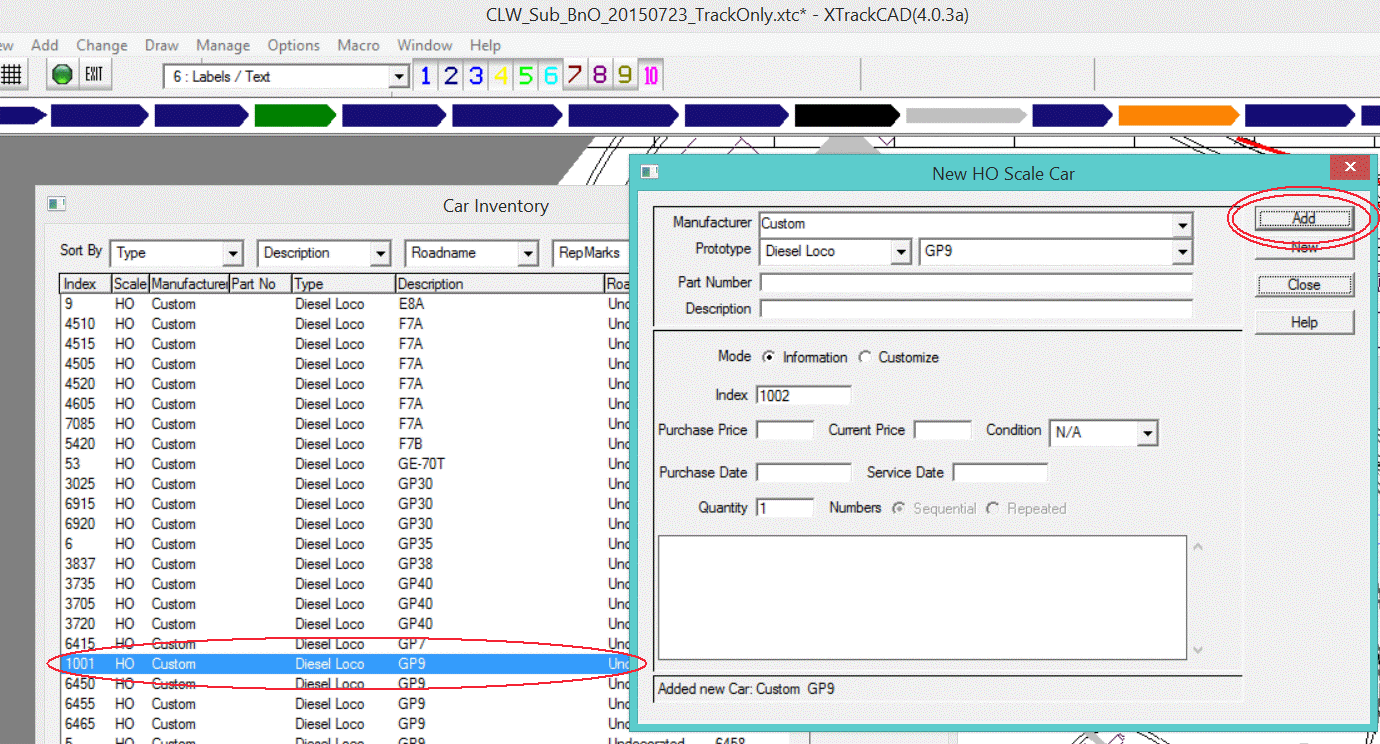The width and height of the screenshot is (1380, 744).
Task: Click into the Current Price field
Action: point(943,430)
